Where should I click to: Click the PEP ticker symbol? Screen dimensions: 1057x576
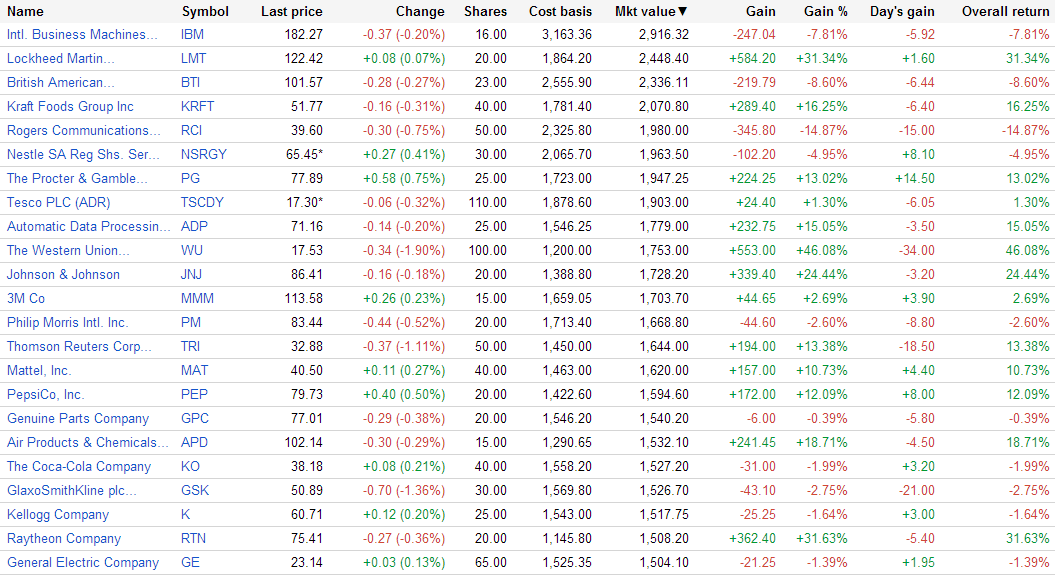(194, 395)
